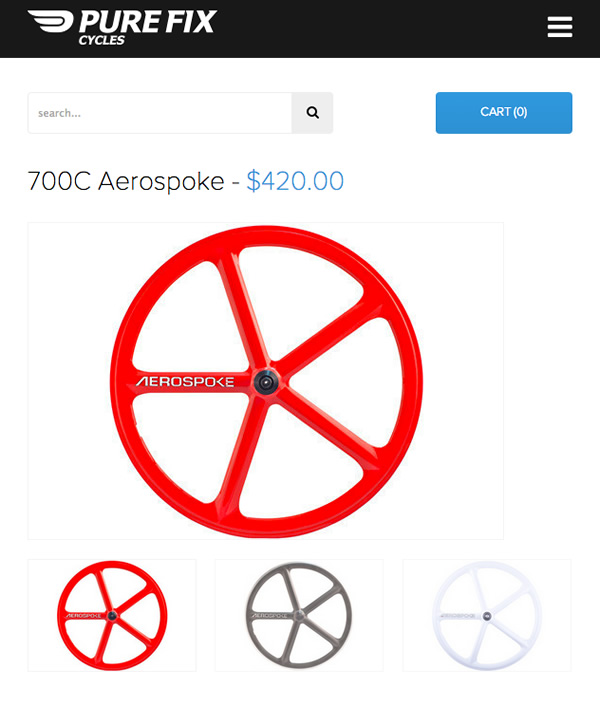This screenshot has width=600, height=703.
Task: Click the hub of the red thumbnail wheel
Action: click(112, 616)
